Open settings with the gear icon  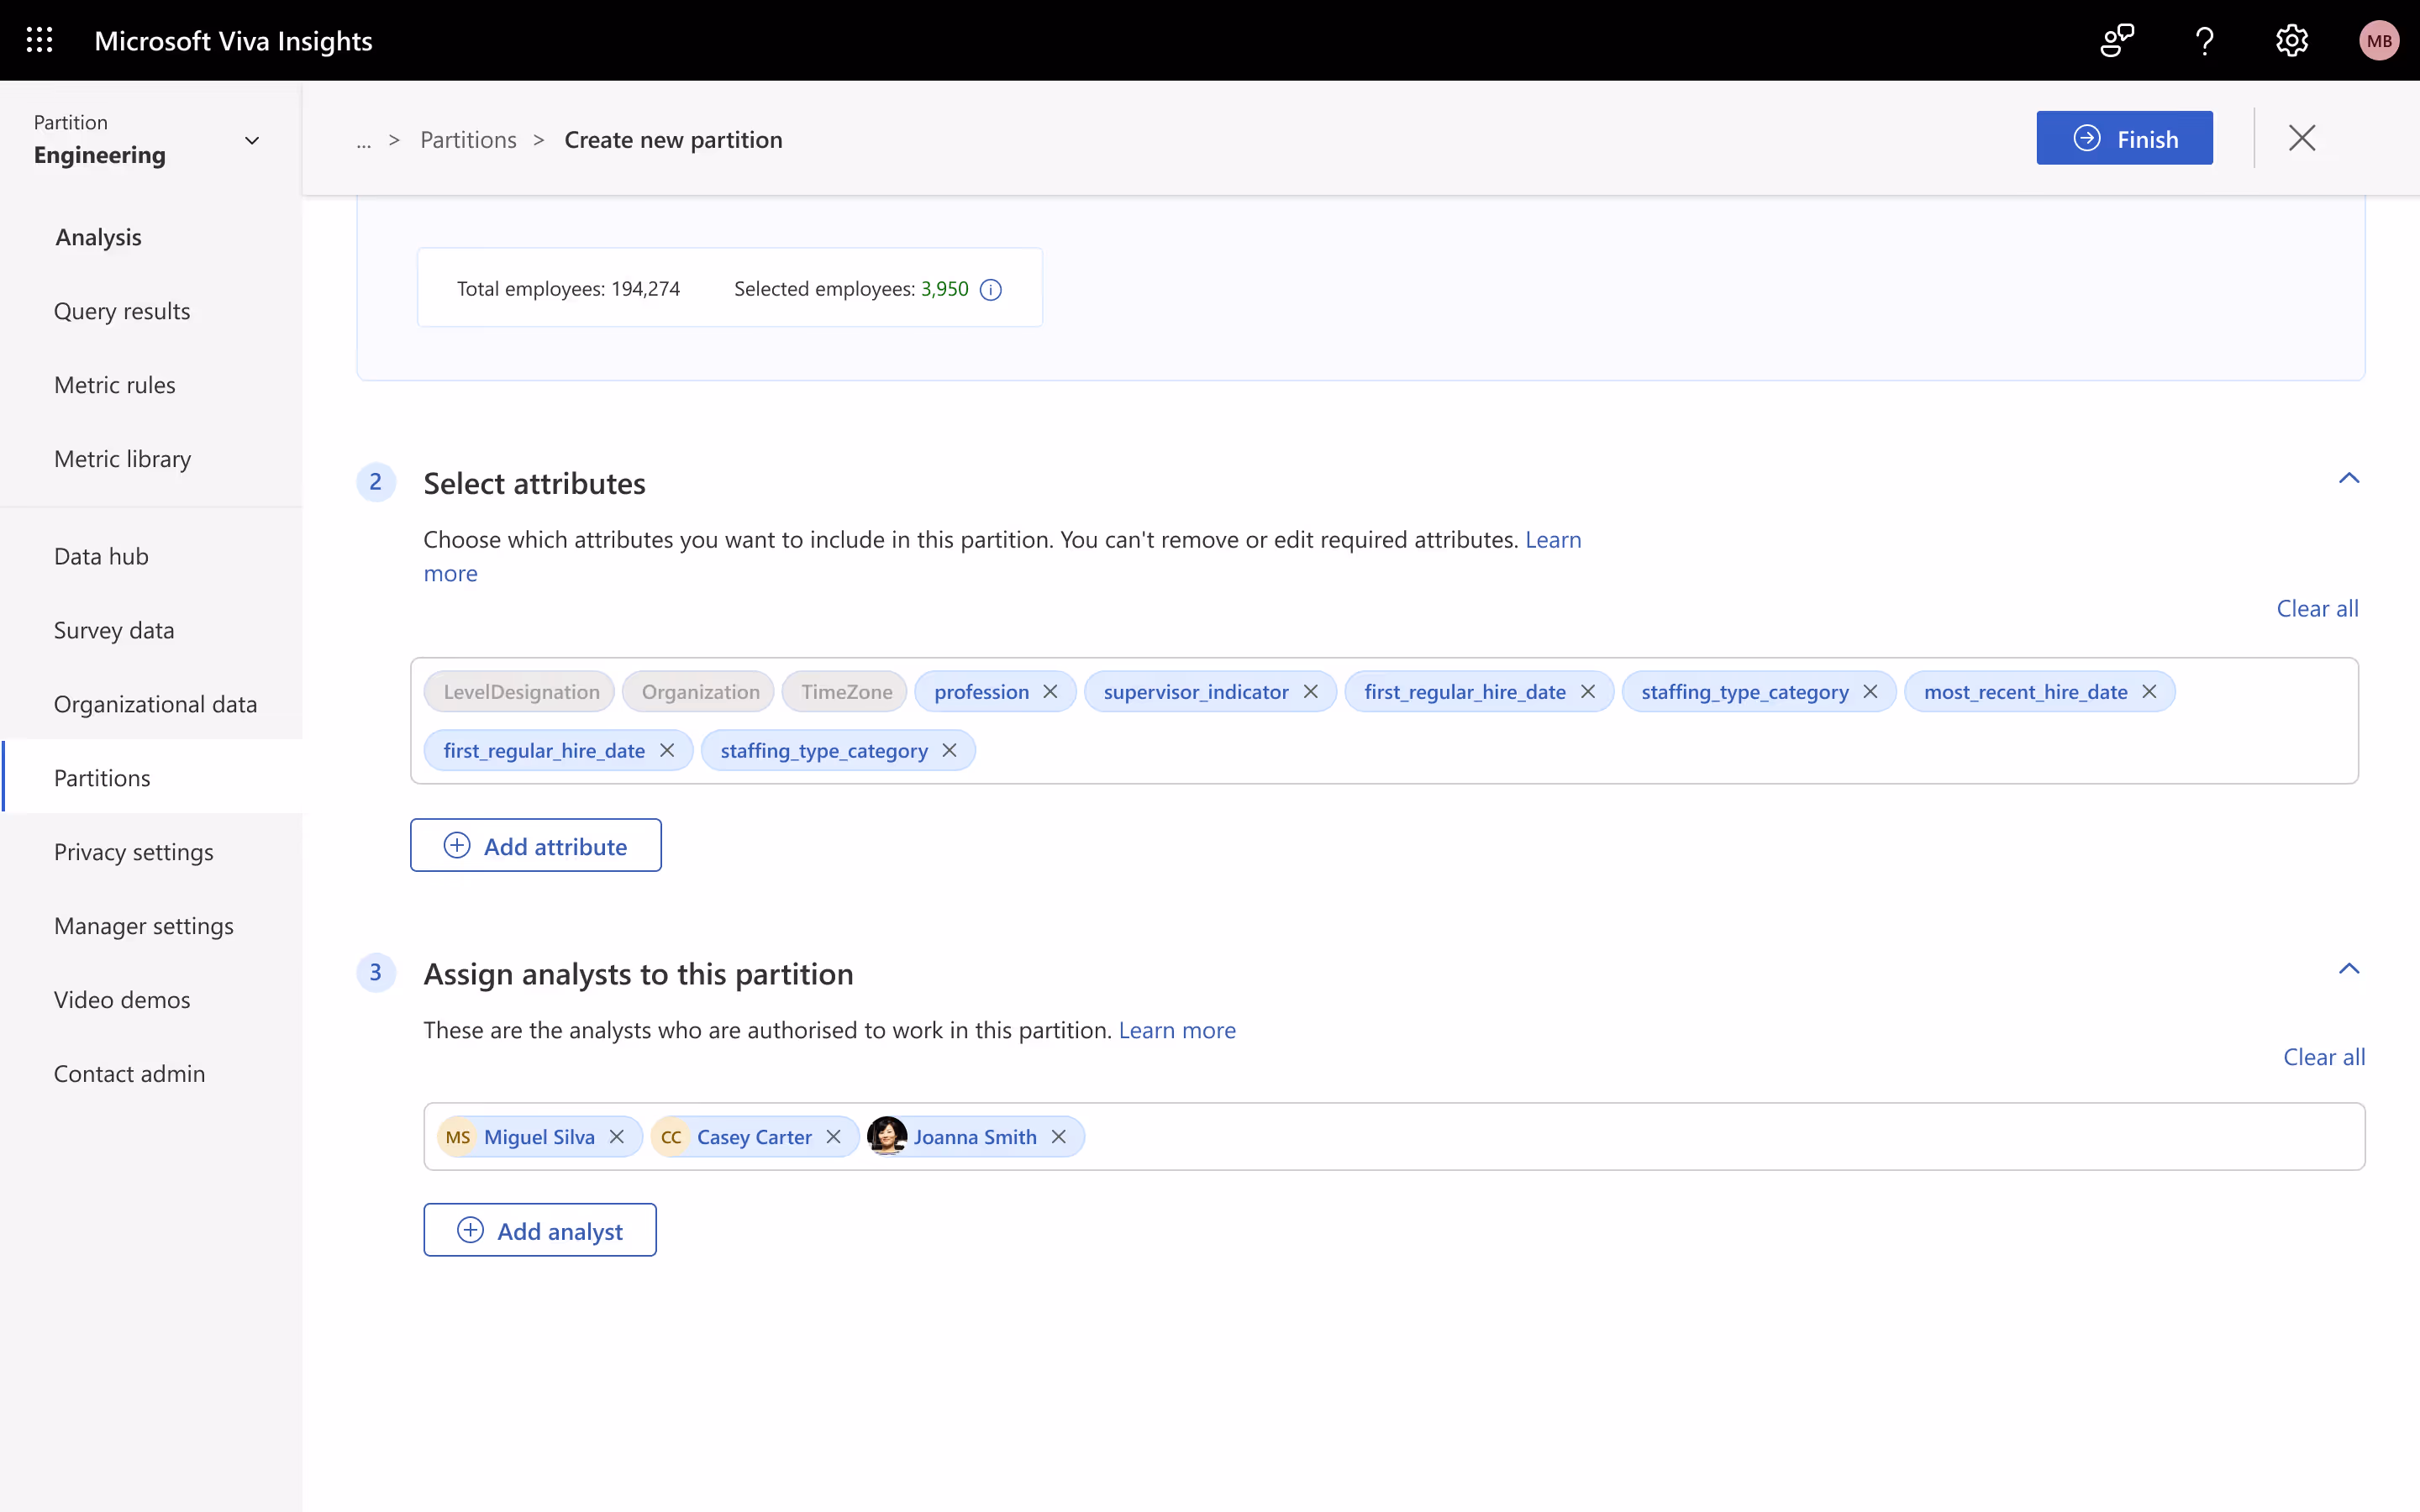(2291, 40)
